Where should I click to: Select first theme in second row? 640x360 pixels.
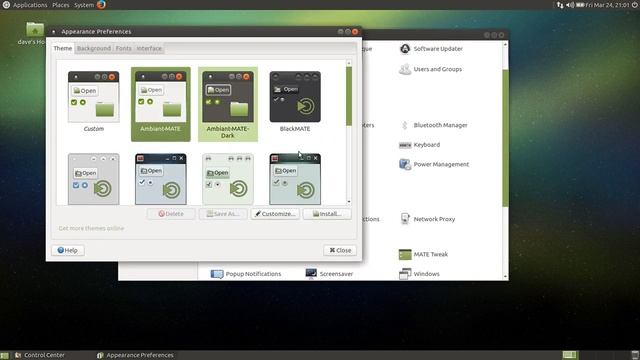93,179
